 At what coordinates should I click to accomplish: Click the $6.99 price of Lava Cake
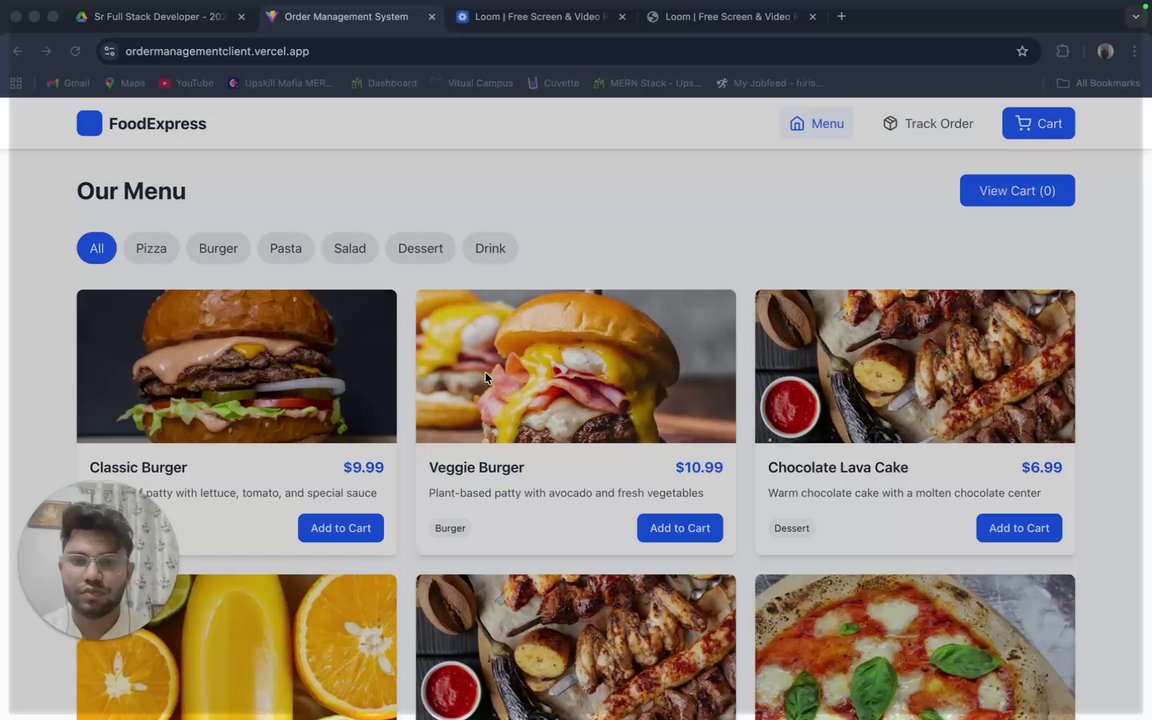point(1041,467)
